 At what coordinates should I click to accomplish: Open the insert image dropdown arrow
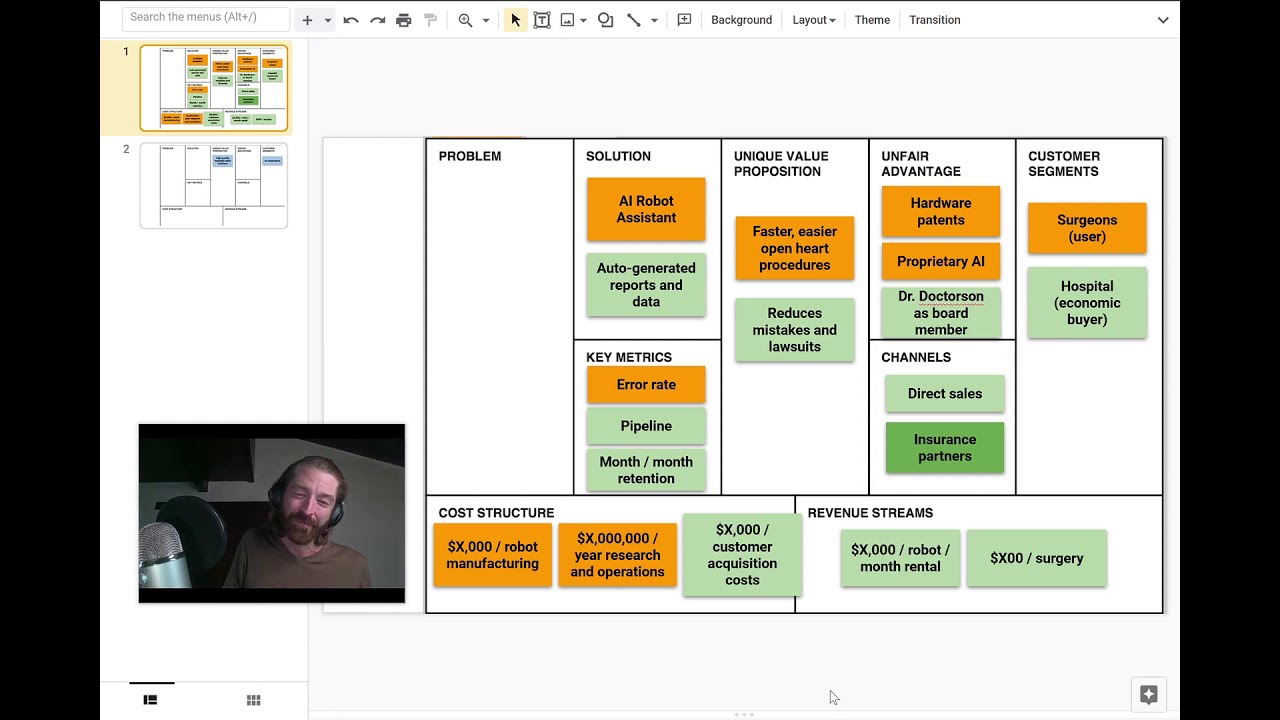(583, 20)
